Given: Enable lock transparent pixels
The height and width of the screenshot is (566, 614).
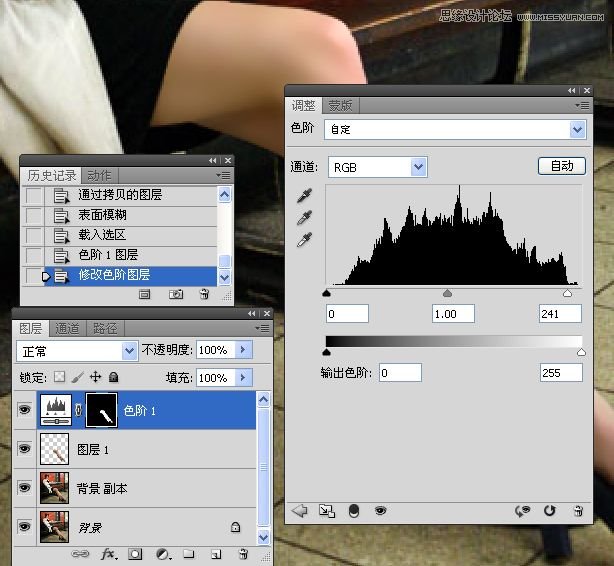Looking at the screenshot, I should tap(60, 377).
